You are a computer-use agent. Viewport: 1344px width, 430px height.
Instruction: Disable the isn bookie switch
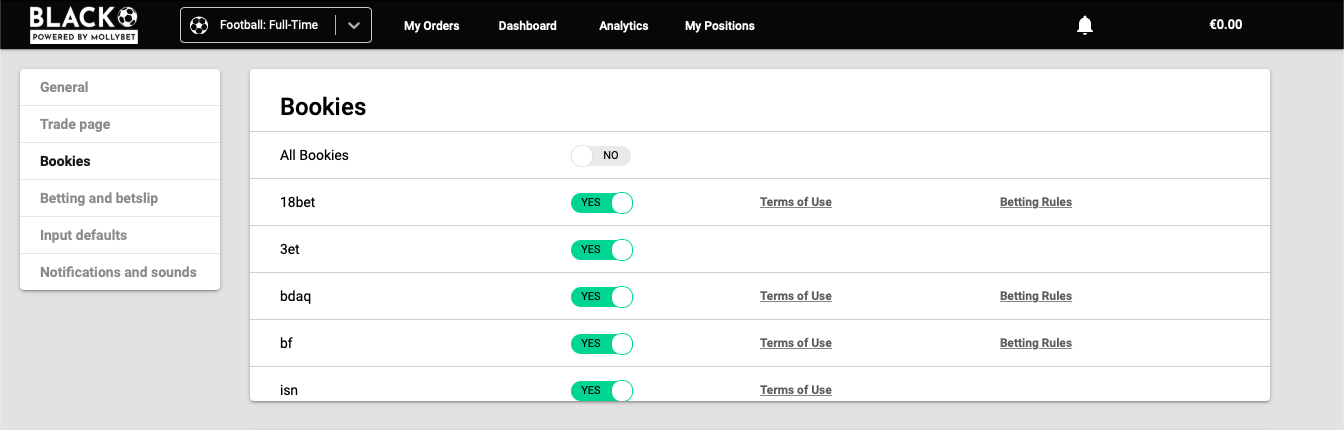point(602,390)
